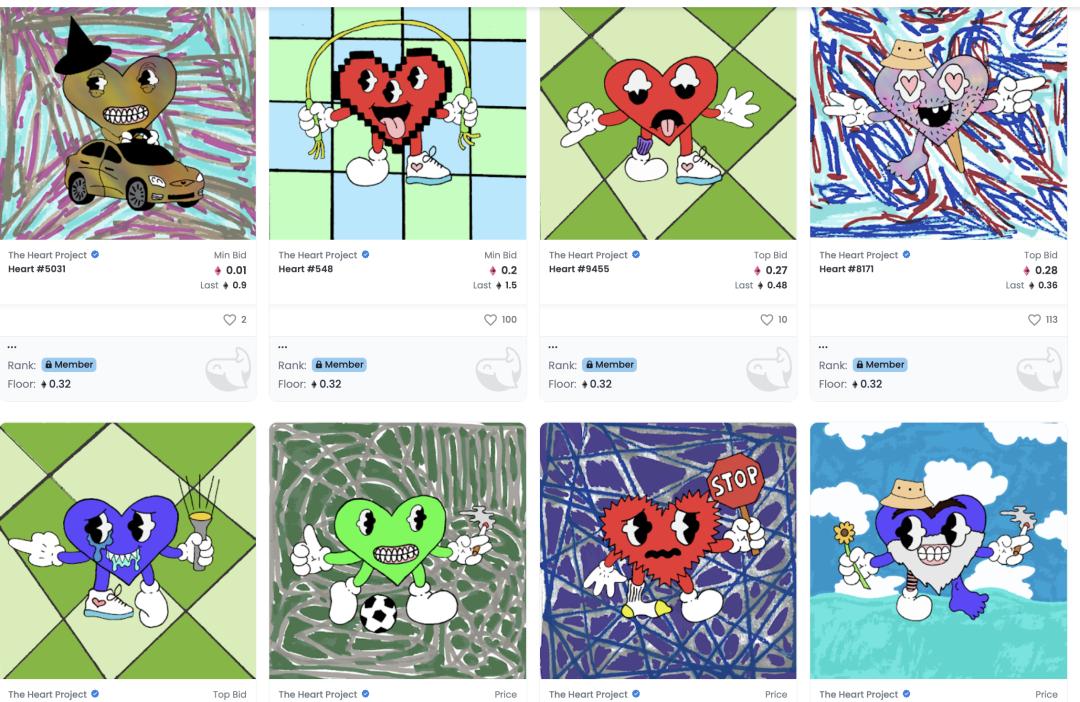Click whale icon on Heart #5031 card

point(229,370)
